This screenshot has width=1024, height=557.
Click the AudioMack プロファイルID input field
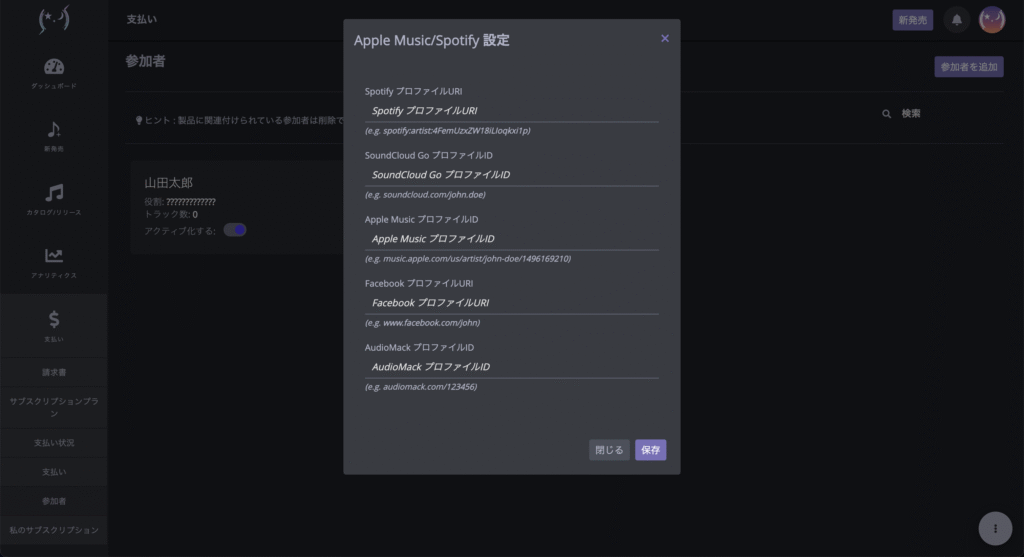click(x=511, y=367)
